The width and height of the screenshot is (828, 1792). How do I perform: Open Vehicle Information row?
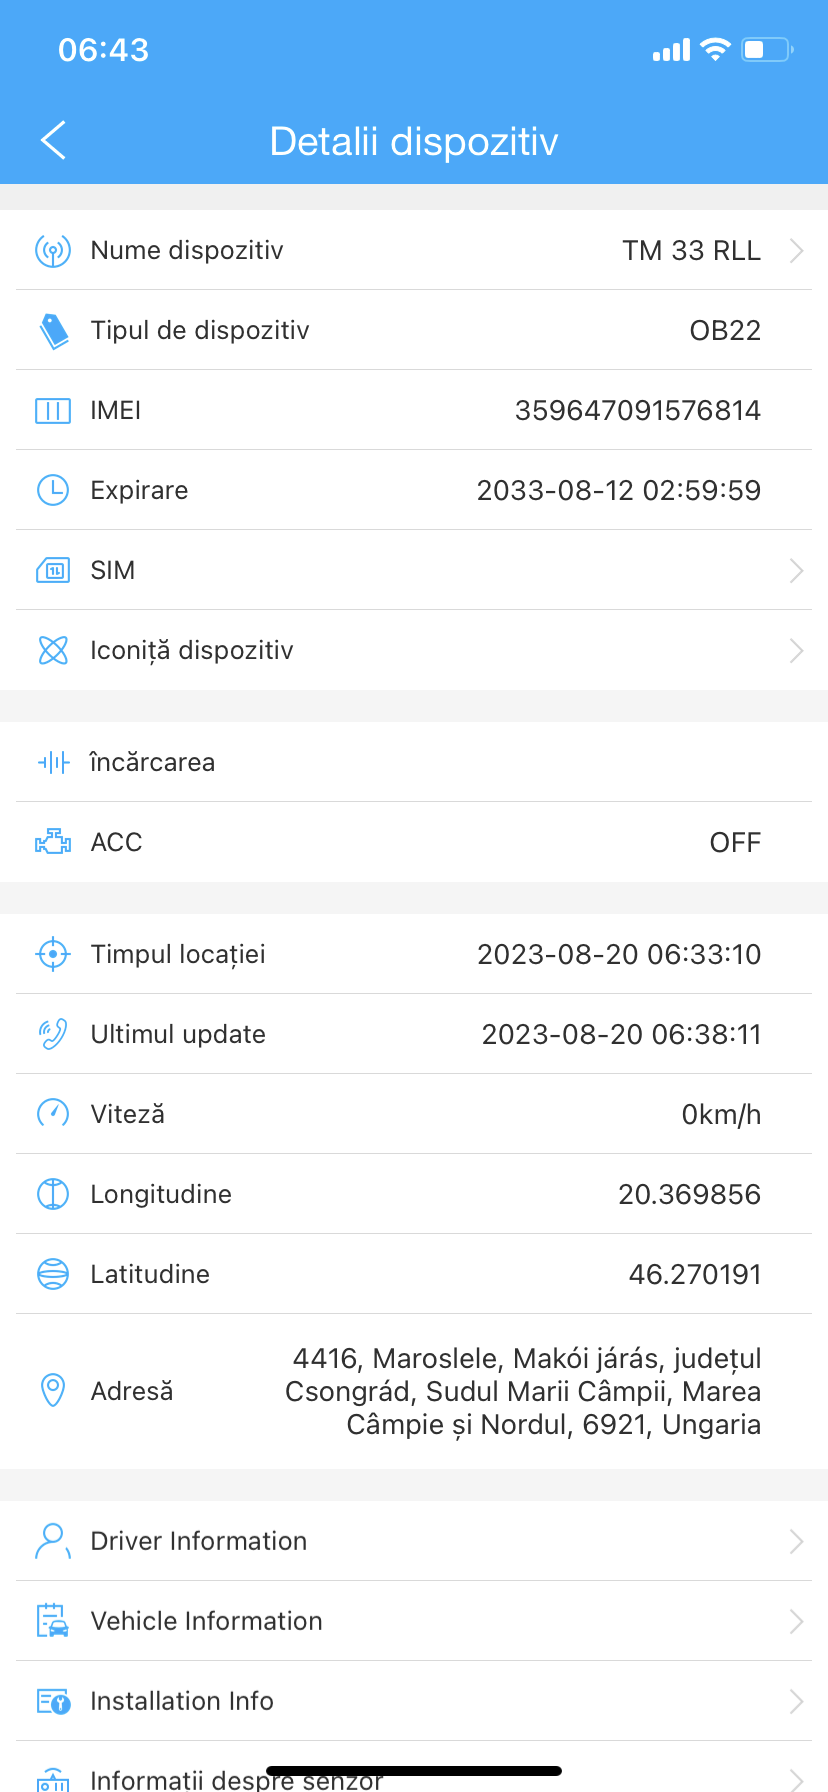coord(414,1621)
